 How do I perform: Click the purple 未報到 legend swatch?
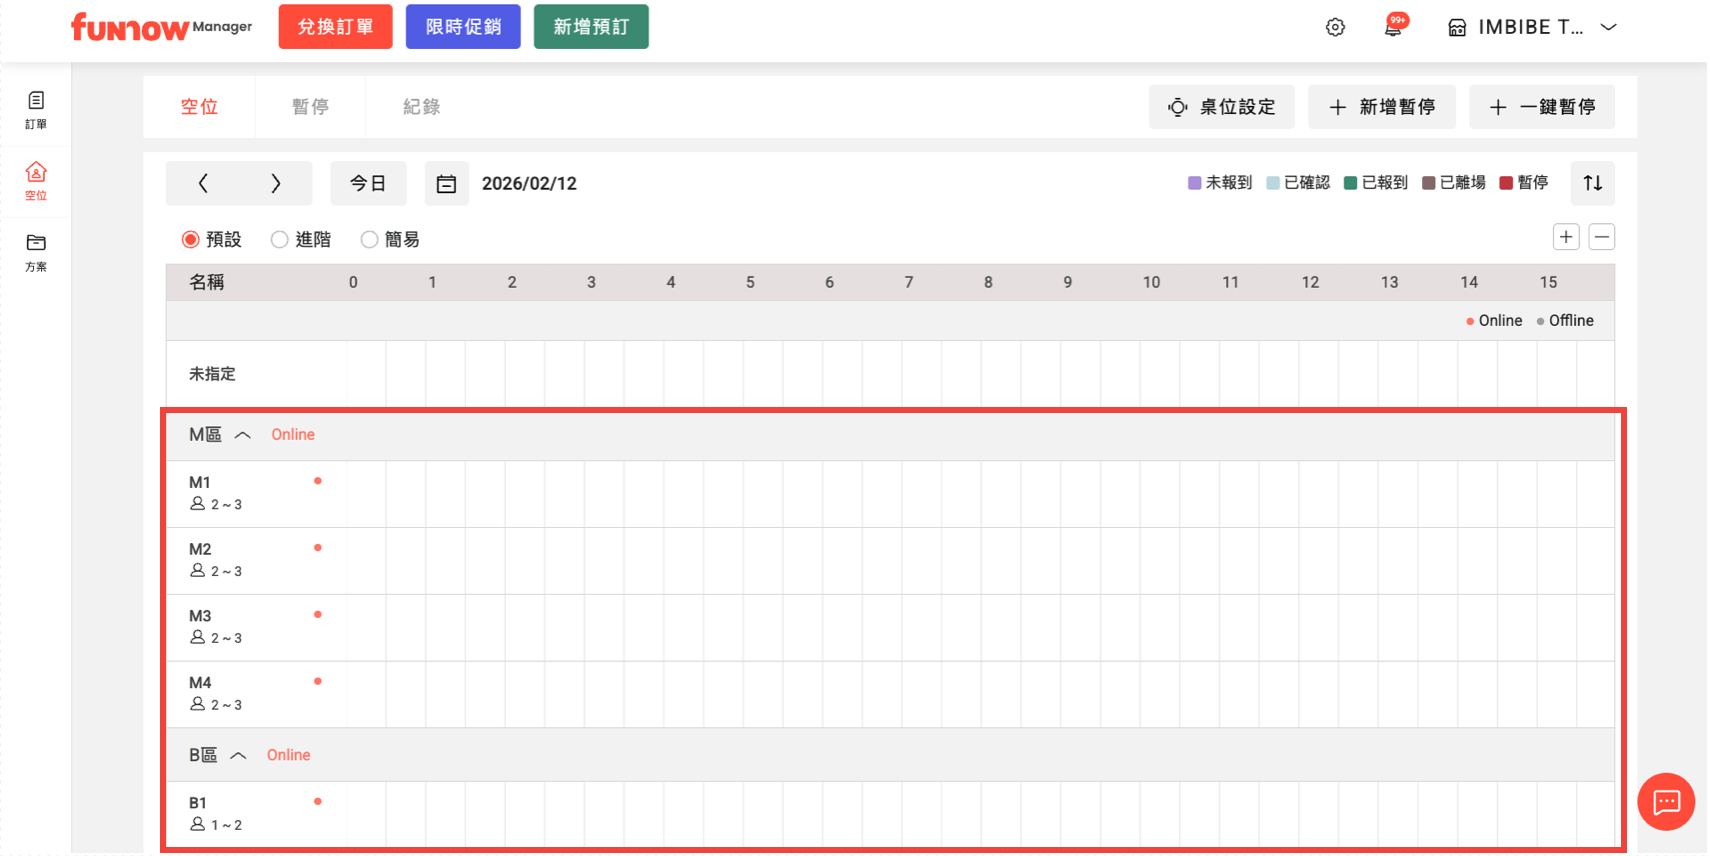(1194, 183)
